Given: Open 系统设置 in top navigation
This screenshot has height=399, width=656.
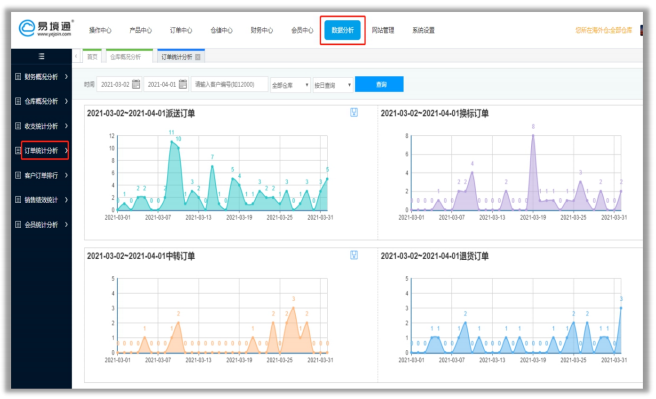Looking at the screenshot, I should pyautogui.click(x=423, y=30).
